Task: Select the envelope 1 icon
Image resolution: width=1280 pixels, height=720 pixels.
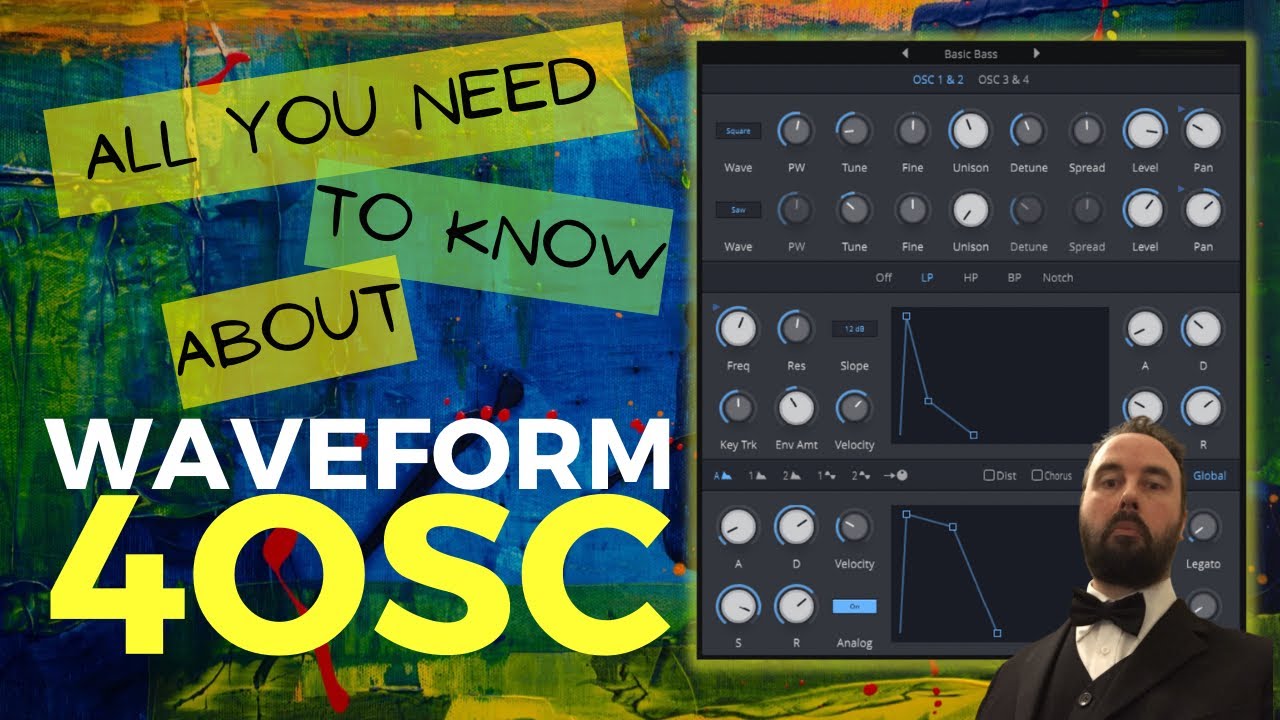Action: click(x=757, y=476)
